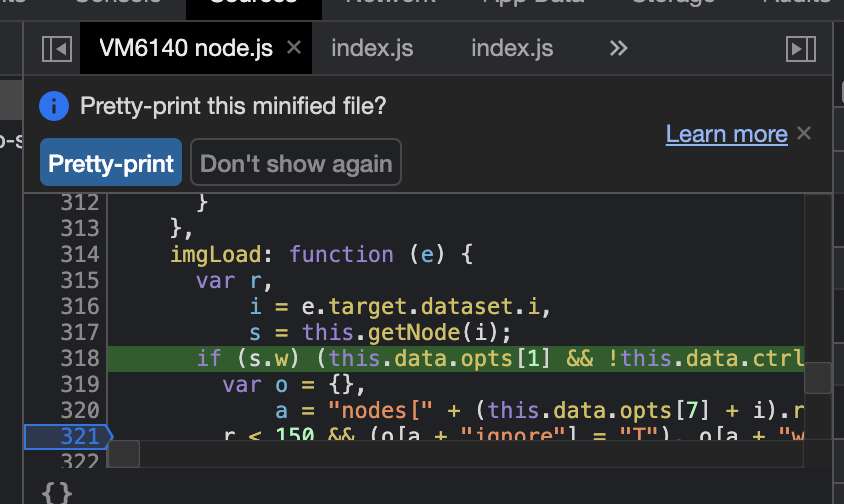Screen dimensions: 844x504
Task: Toggle the debugger sidebar panel
Action: pyautogui.click(x=801, y=49)
